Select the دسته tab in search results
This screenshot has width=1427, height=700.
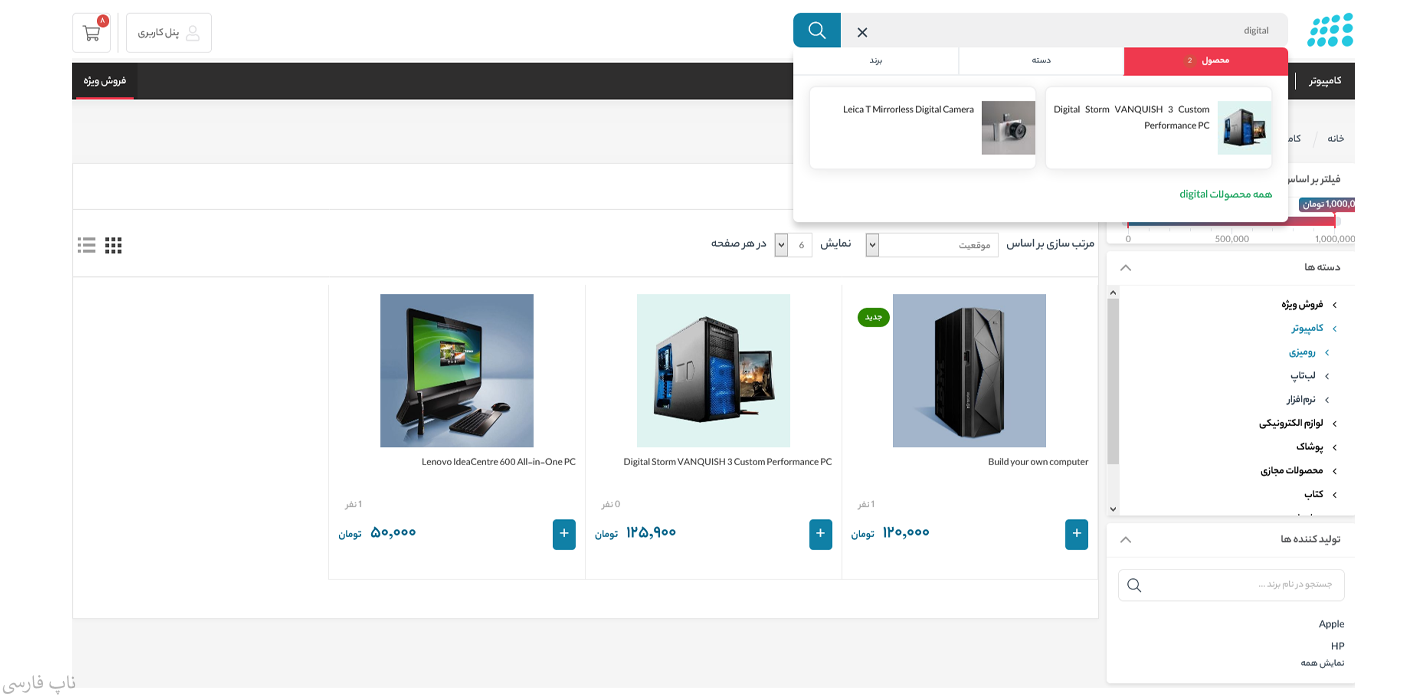[x=1041, y=61]
